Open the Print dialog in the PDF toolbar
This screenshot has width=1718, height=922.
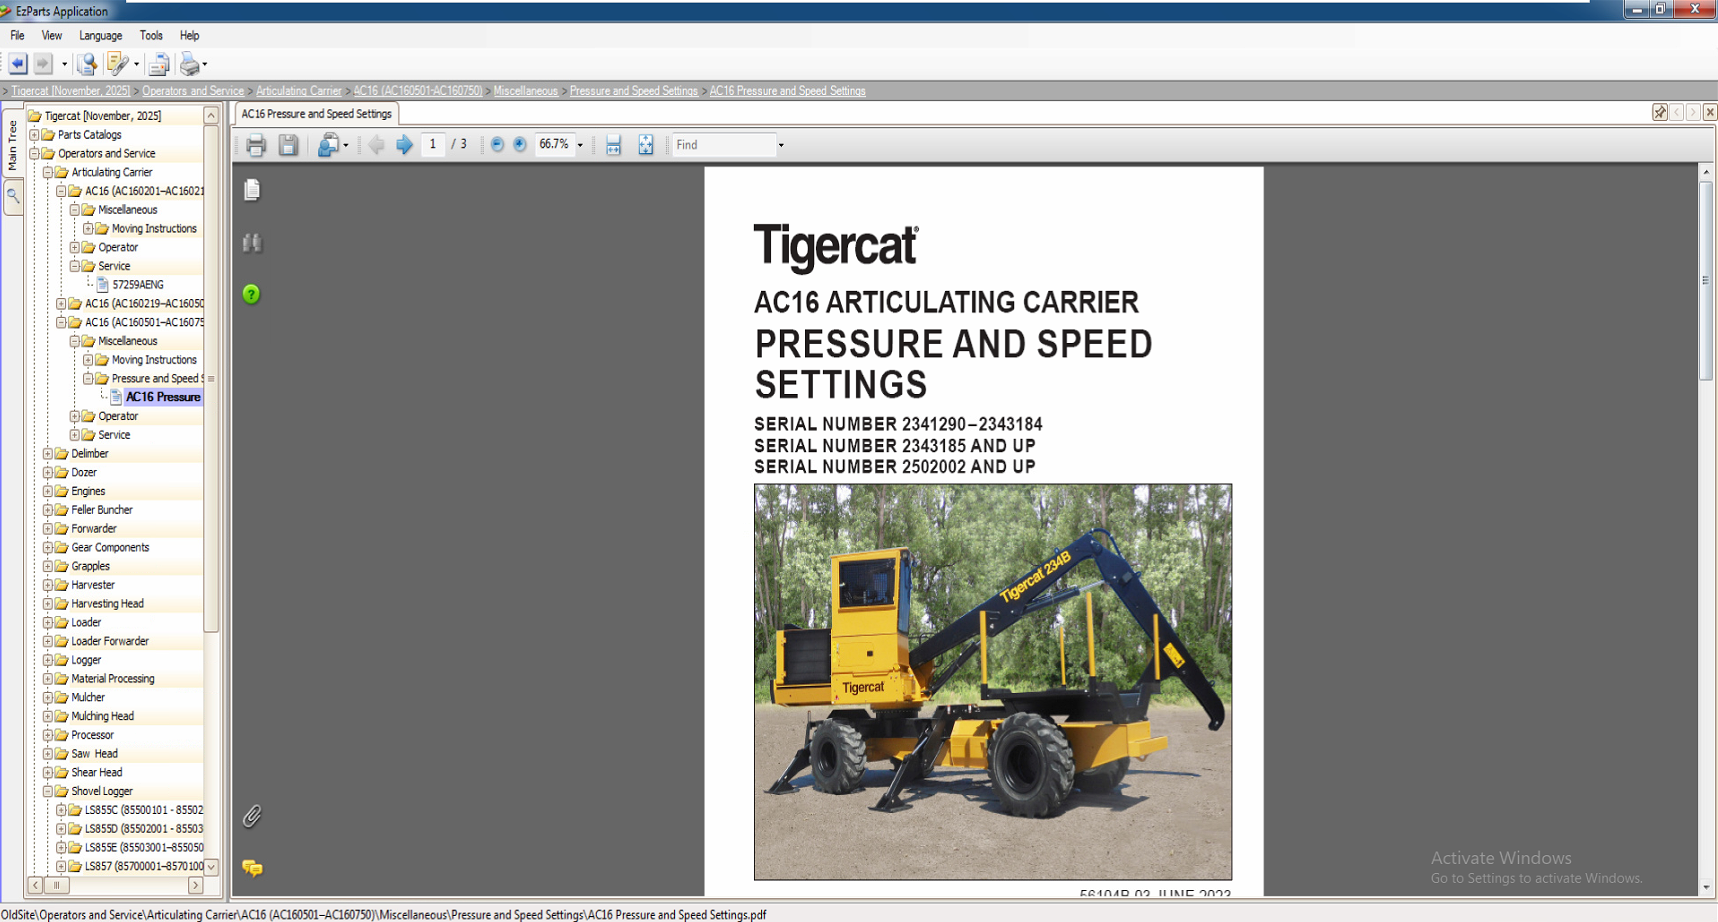point(256,144)
